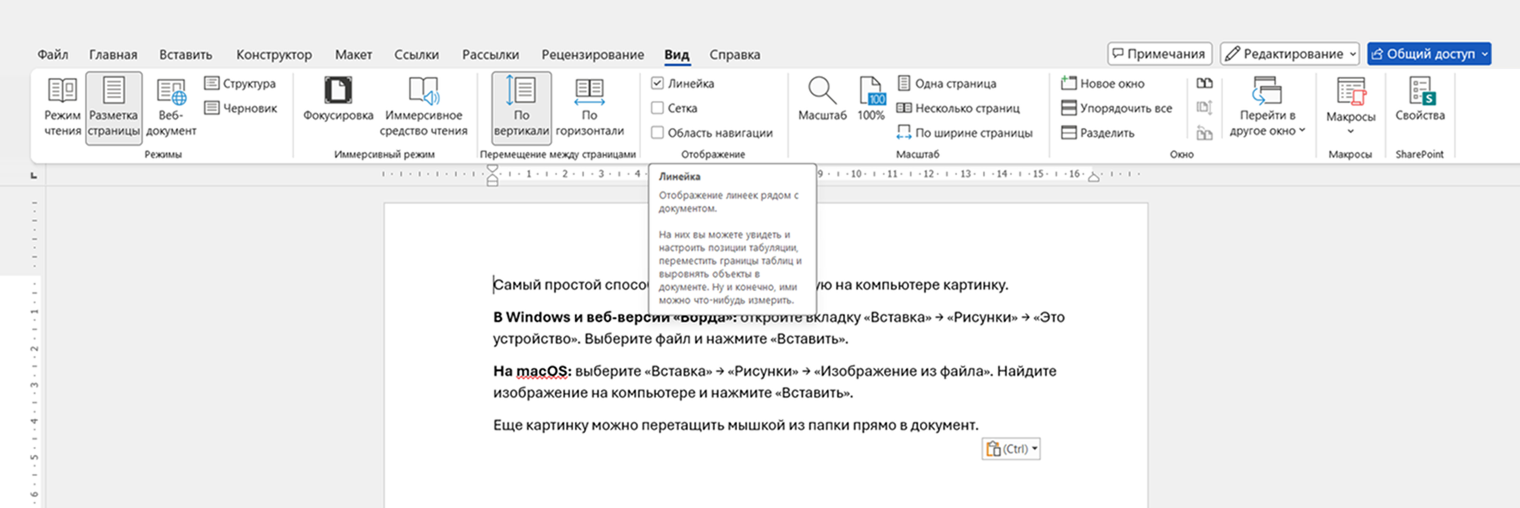Switch to the References (Ссылки) tab
1520x508 pixels.
pyautogui.click(x=417, y=55)
